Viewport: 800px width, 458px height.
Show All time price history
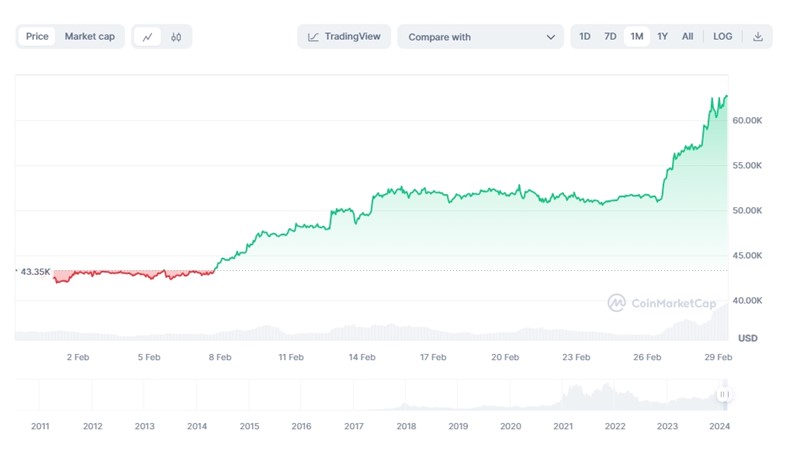coord(687,37)
